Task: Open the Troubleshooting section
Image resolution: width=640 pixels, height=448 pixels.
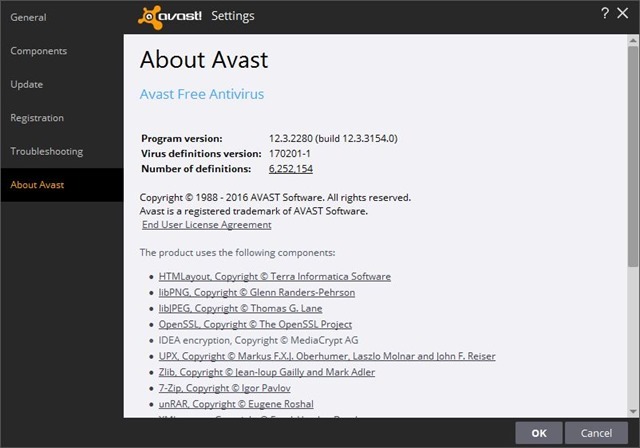Action: click(47, 152)
